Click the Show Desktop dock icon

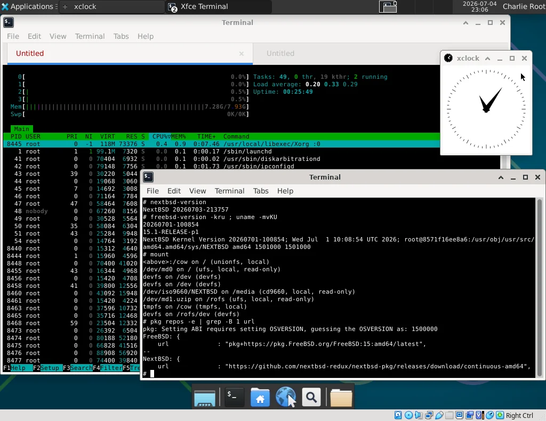[204, 398]
